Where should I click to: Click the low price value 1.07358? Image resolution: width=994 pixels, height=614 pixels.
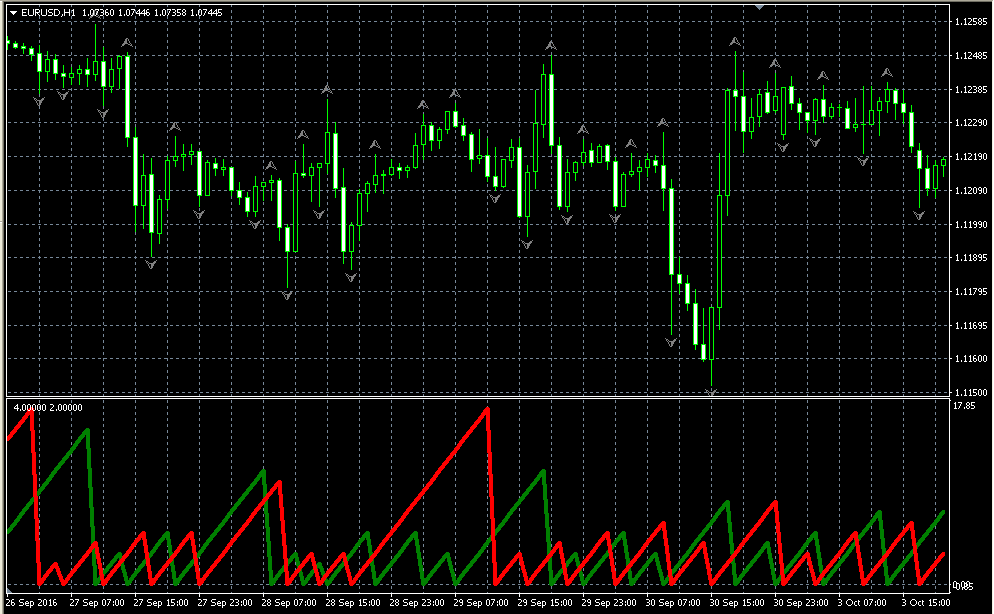click(x=170, y=13)
